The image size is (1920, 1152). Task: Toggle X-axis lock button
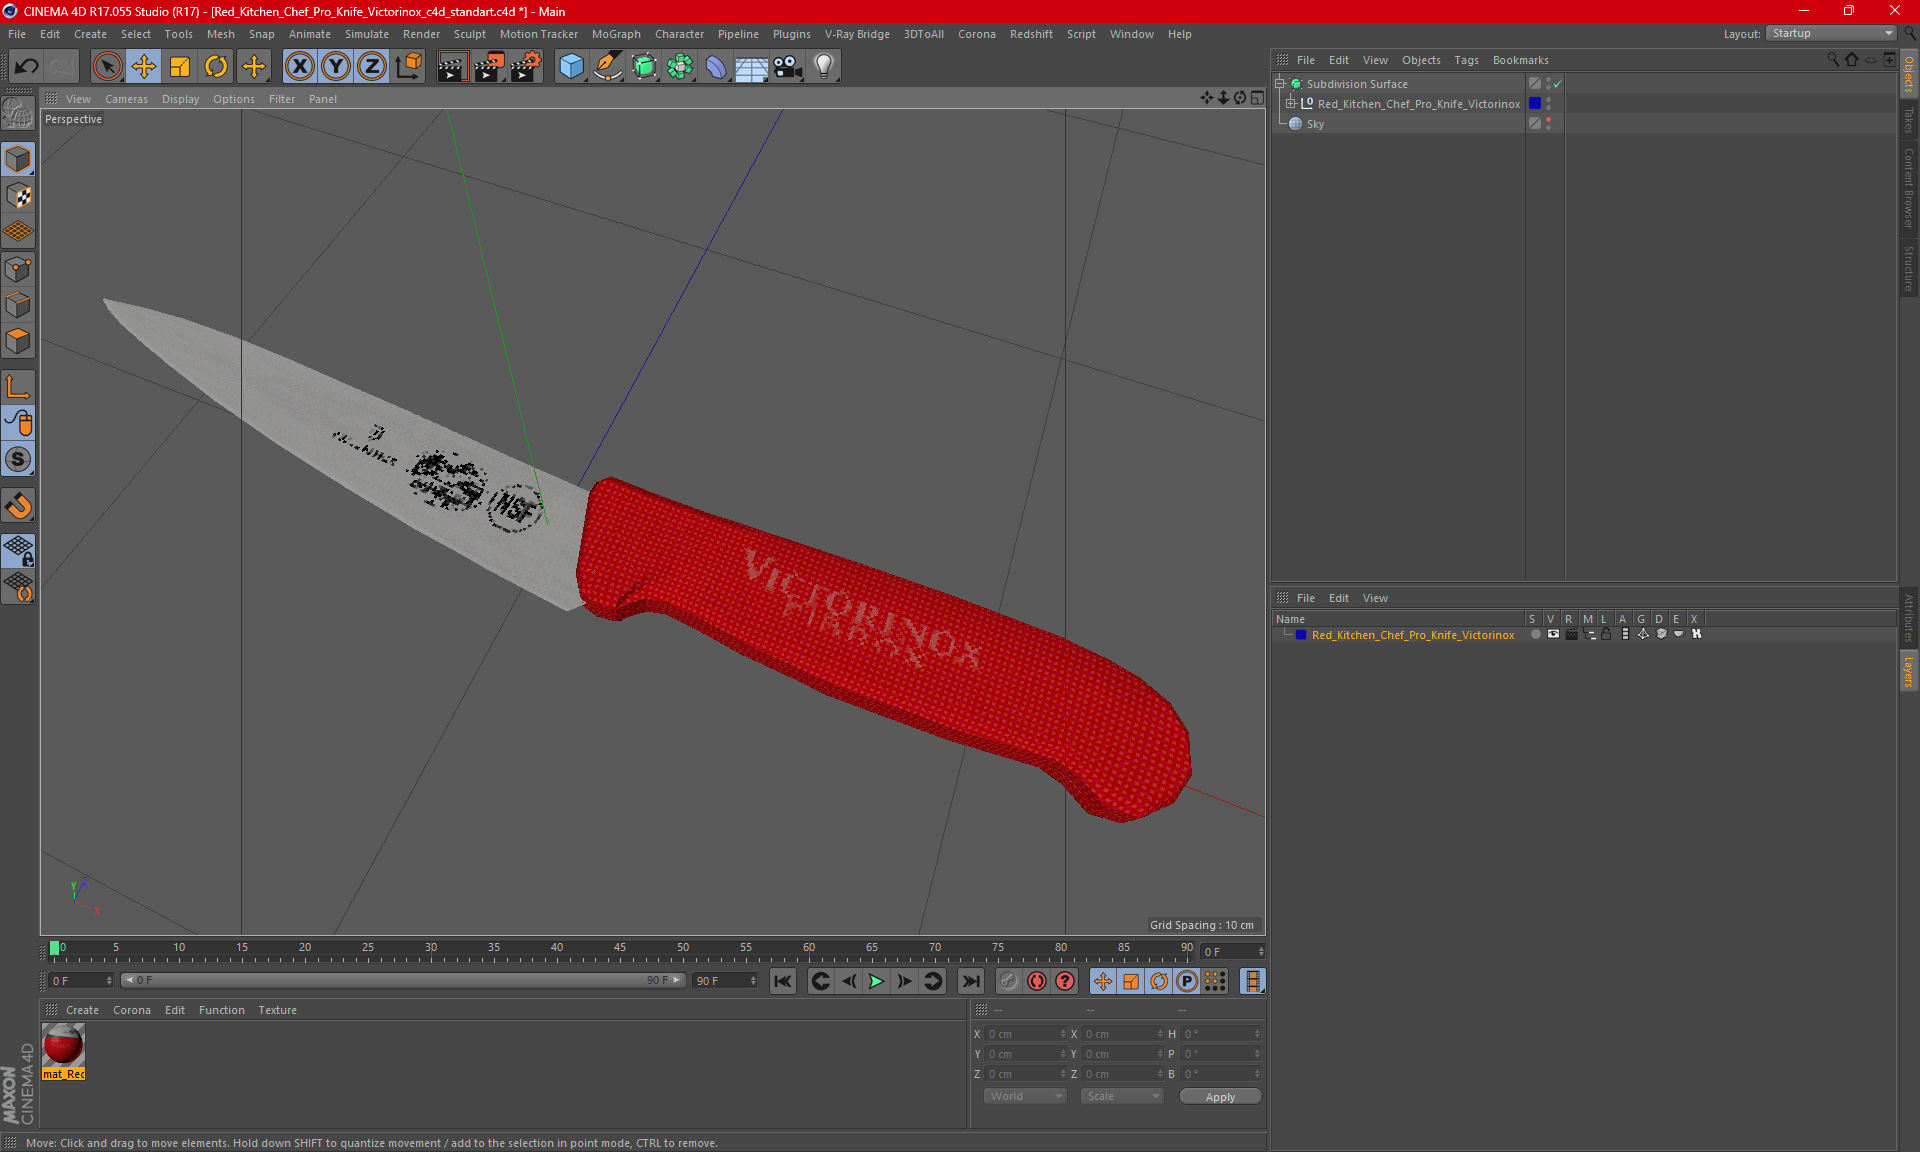point(299,67)
